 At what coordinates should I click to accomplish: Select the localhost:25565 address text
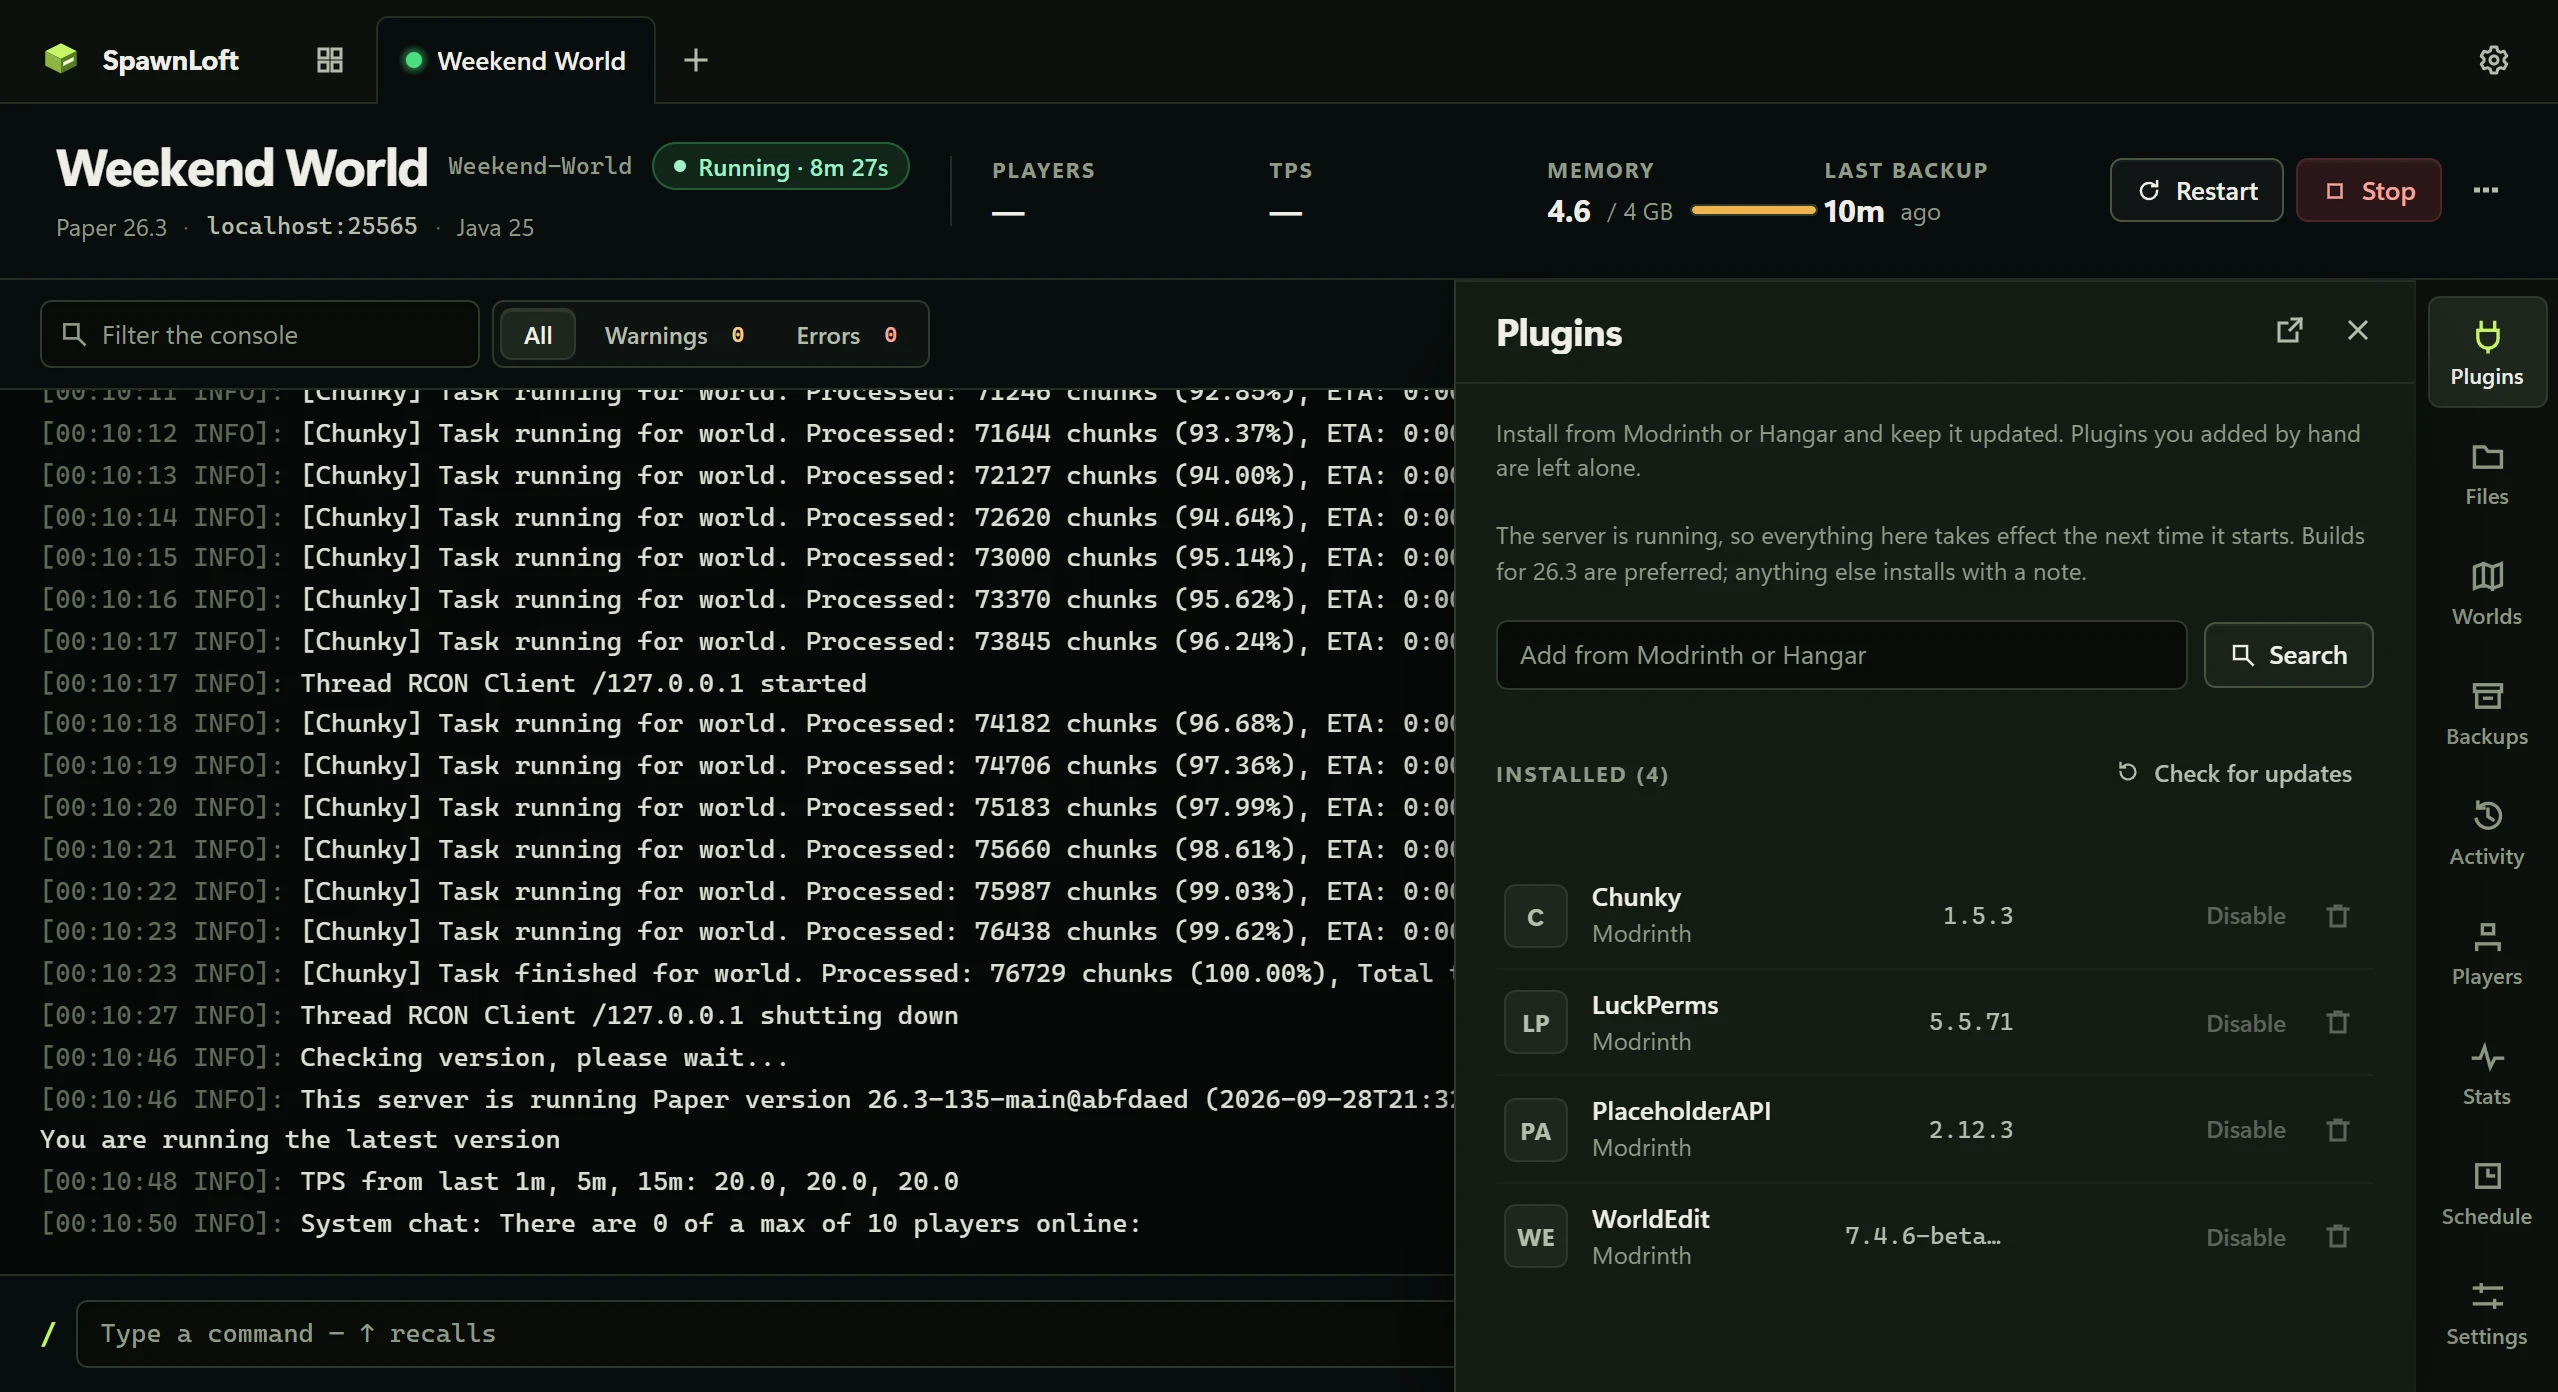click(x=312, y=226)
